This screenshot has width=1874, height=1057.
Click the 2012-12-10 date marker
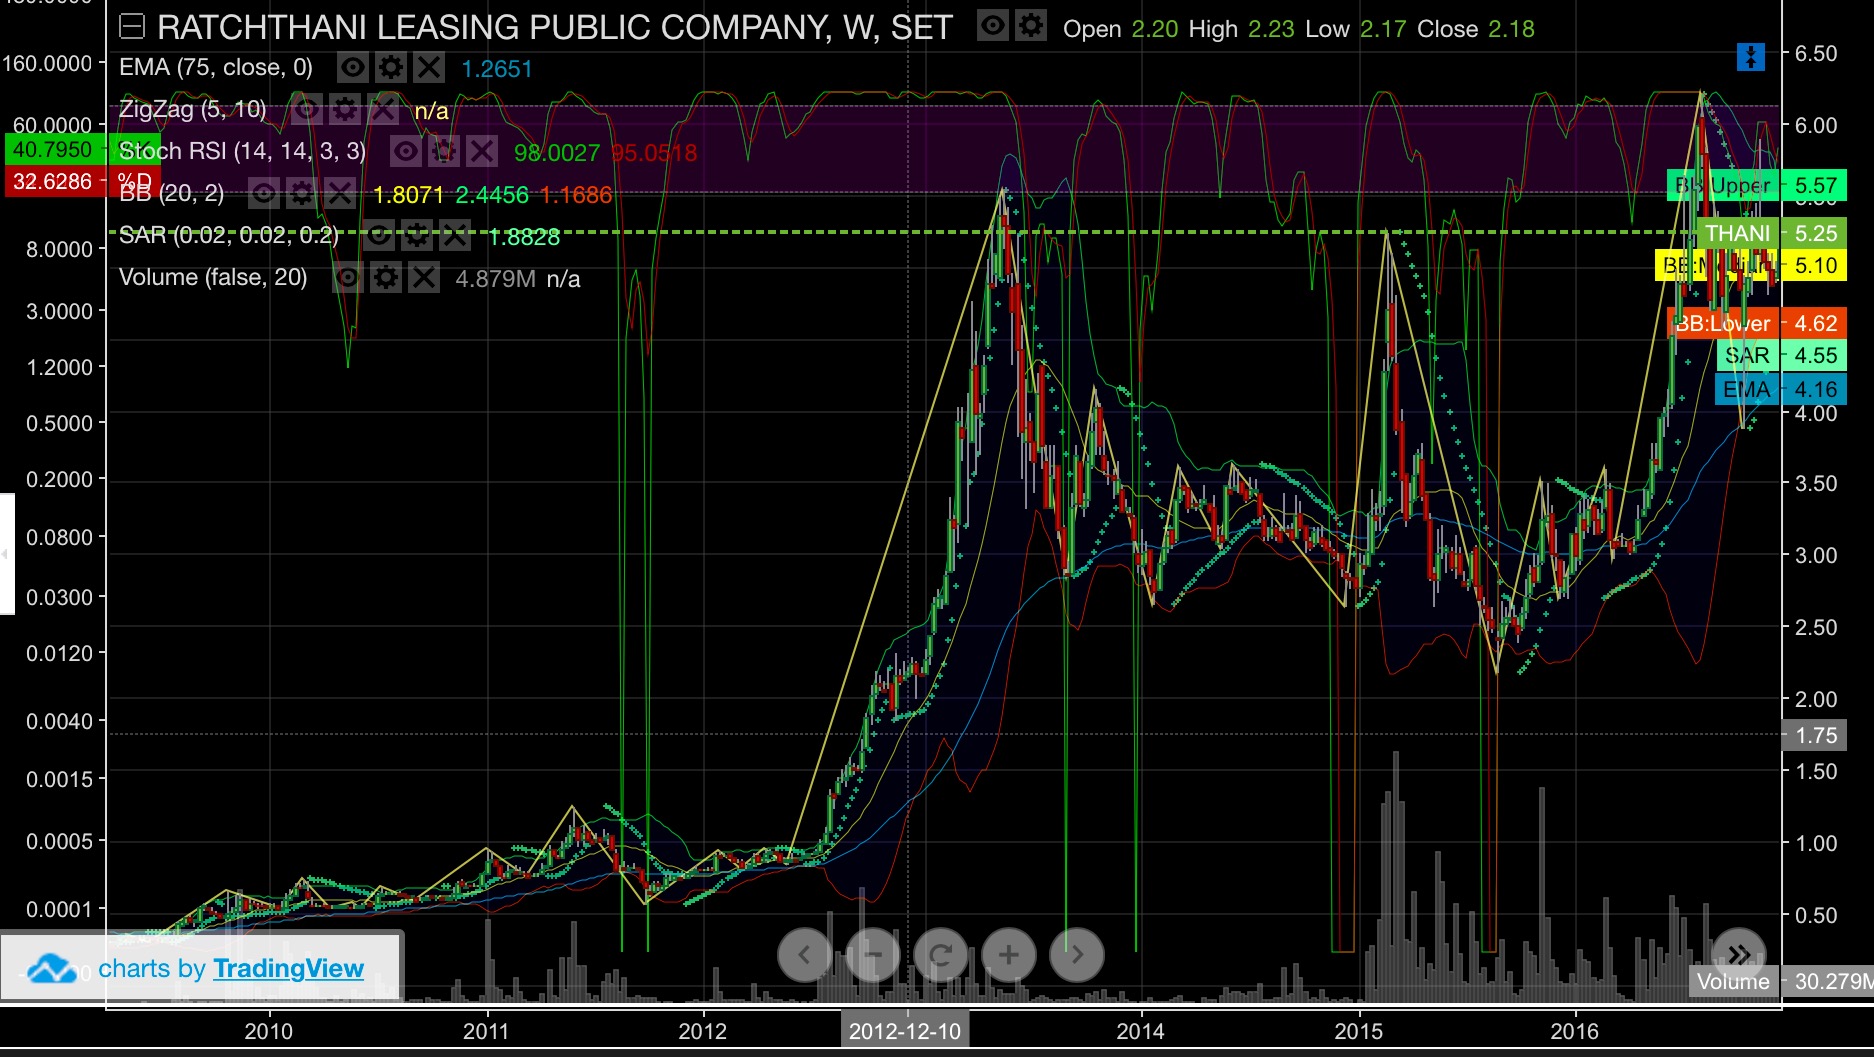coord(905,1031)
